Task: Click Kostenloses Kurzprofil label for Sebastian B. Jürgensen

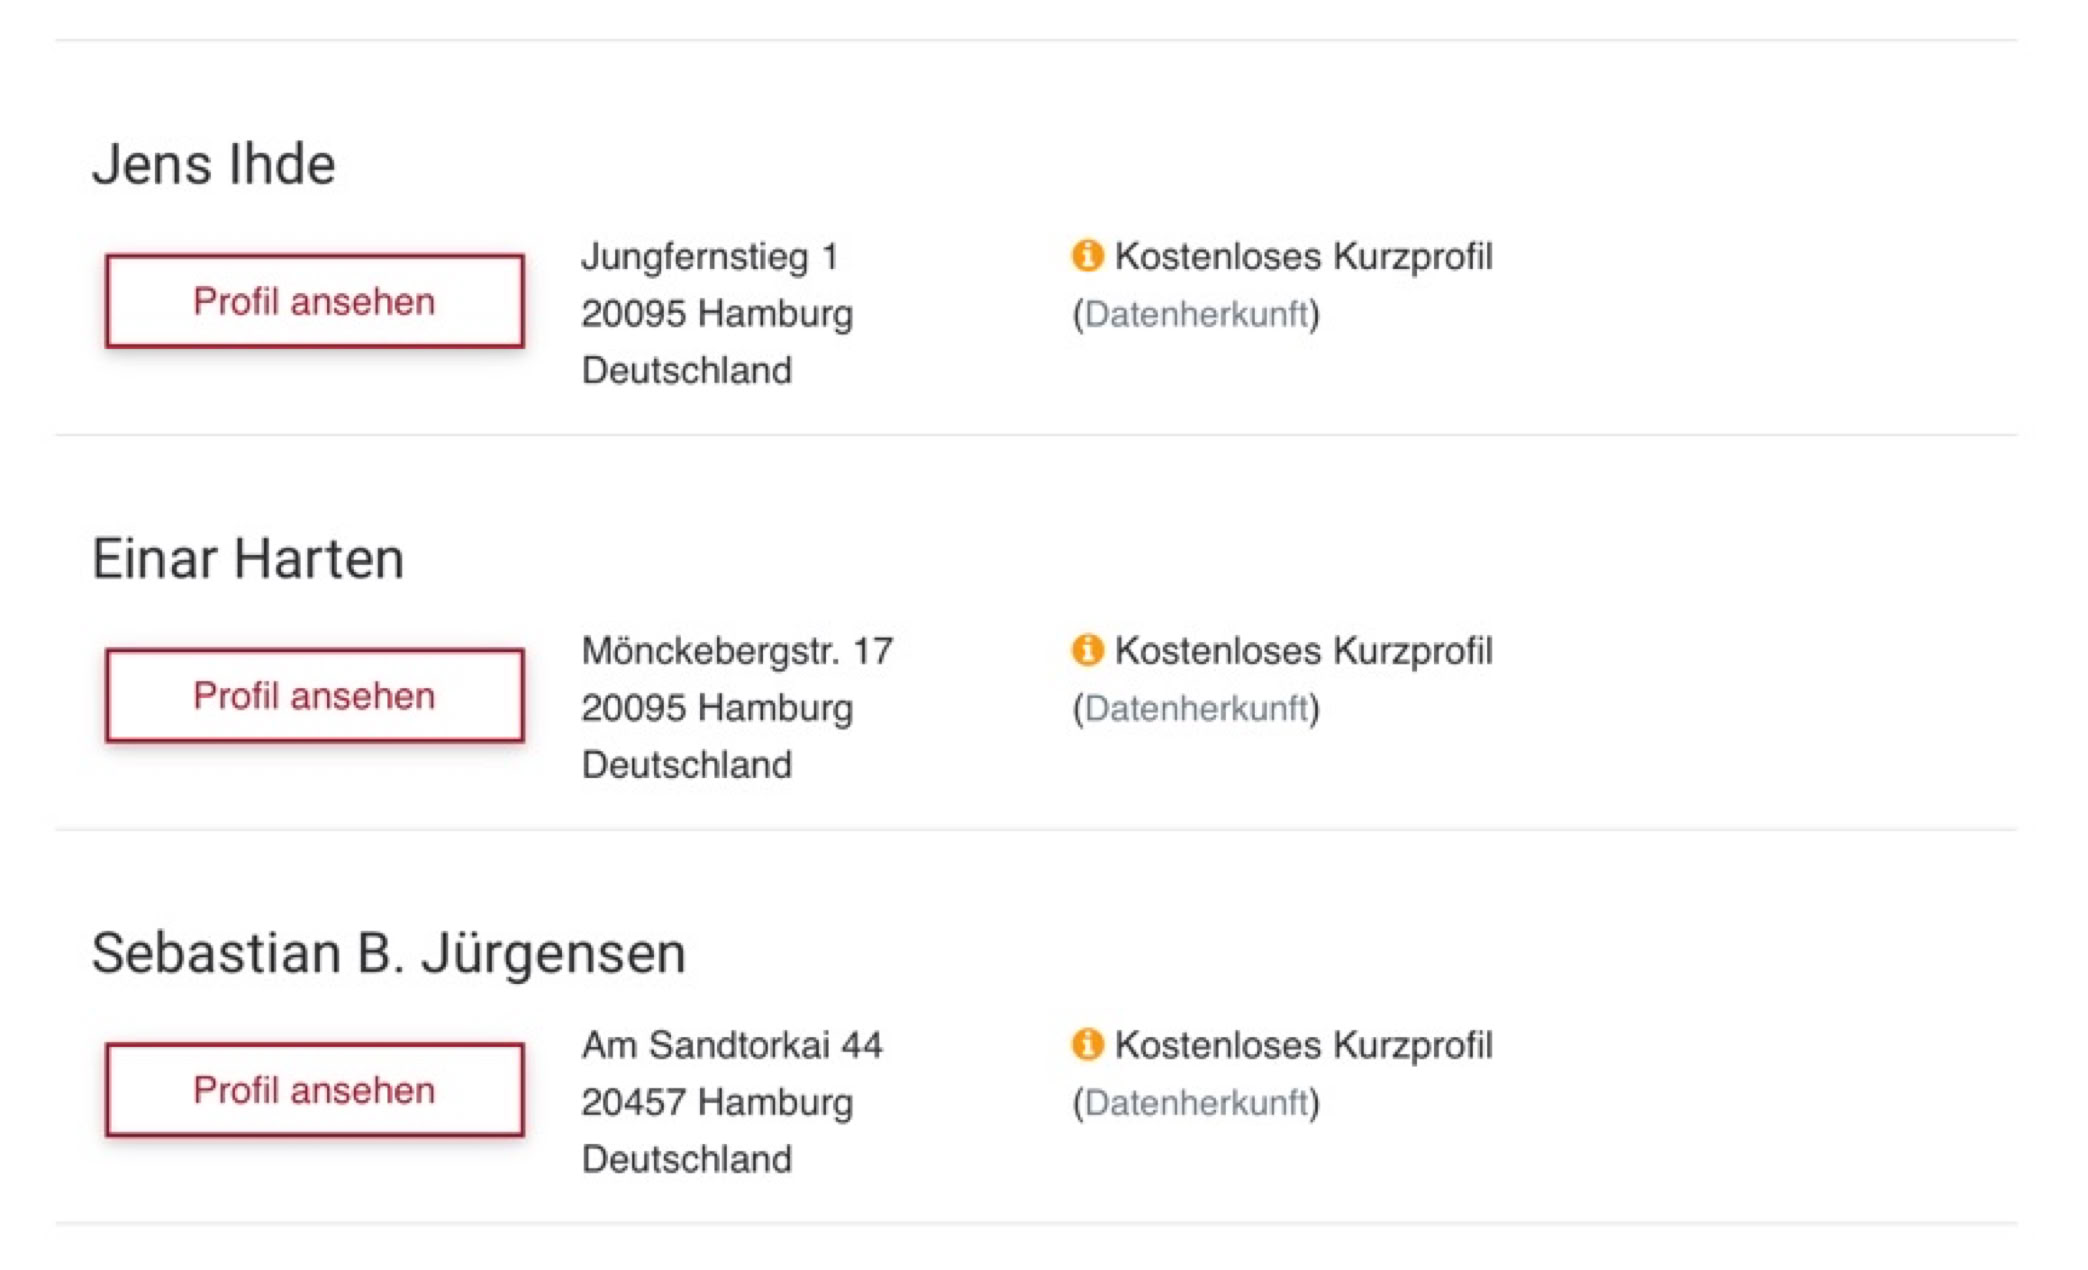Action: pos(1303,1045)
